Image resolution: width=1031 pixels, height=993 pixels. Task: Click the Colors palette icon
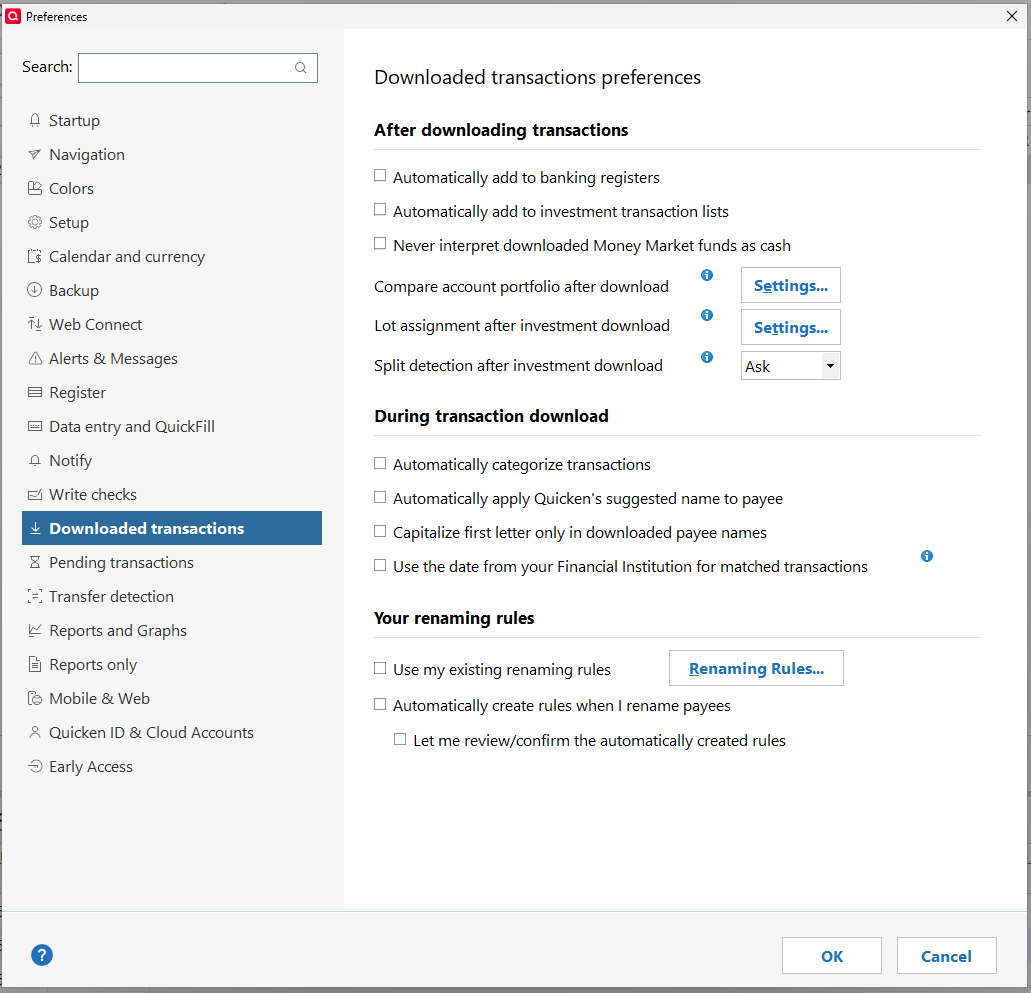click(35, 189)
